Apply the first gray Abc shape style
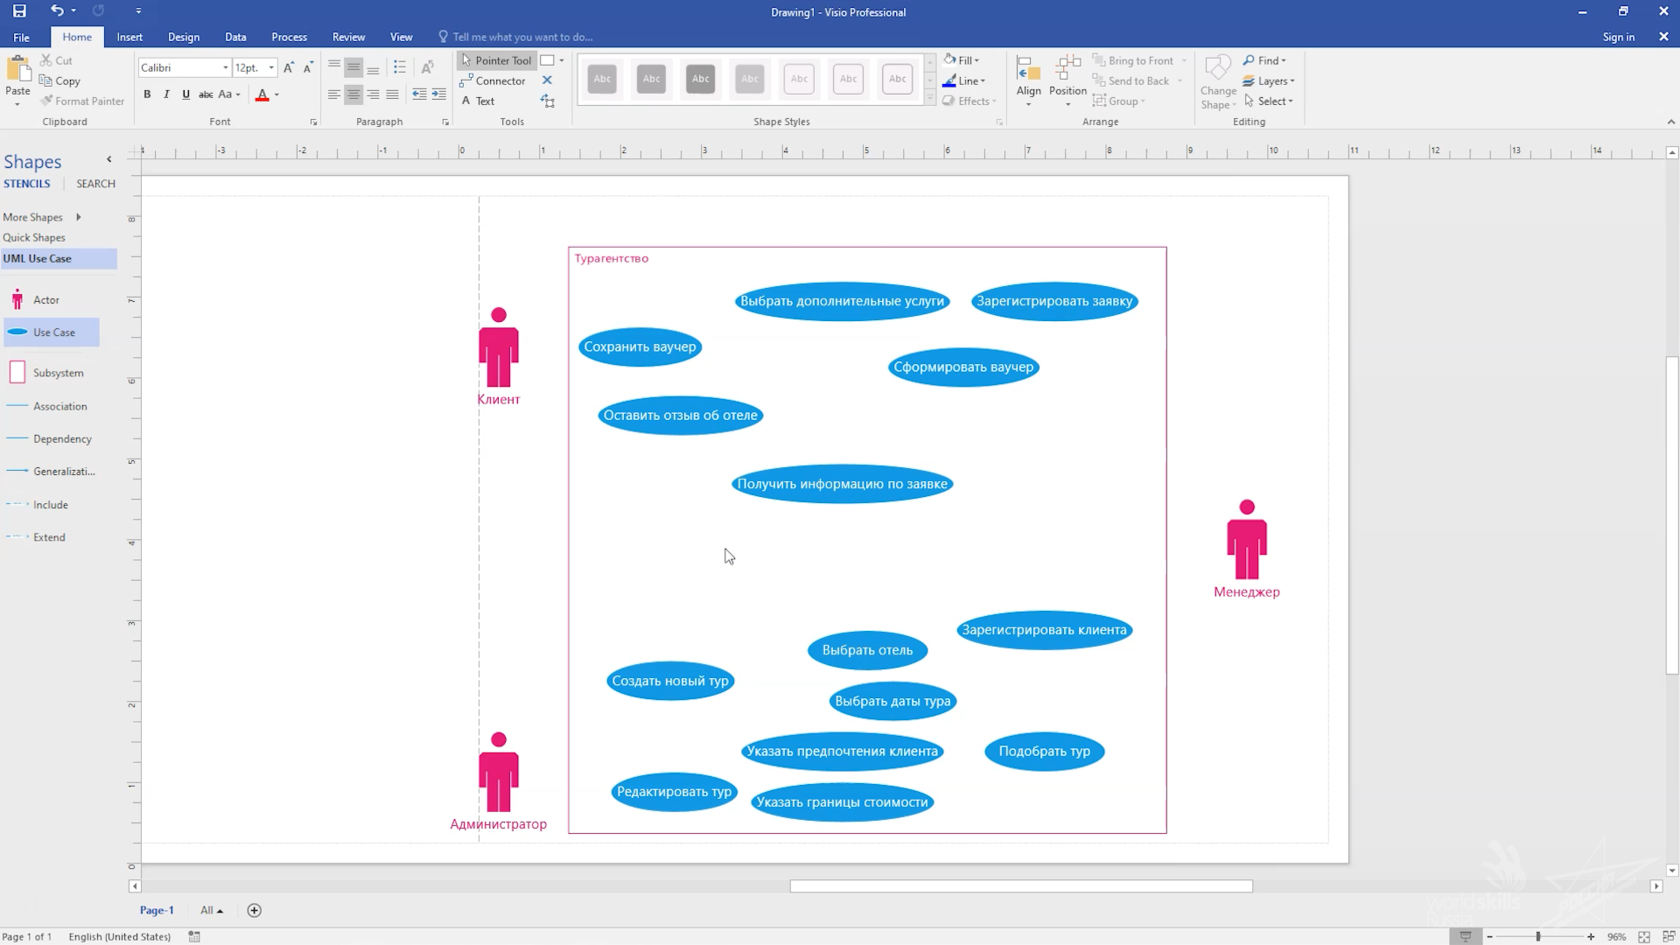 click(x=602, y=79)
